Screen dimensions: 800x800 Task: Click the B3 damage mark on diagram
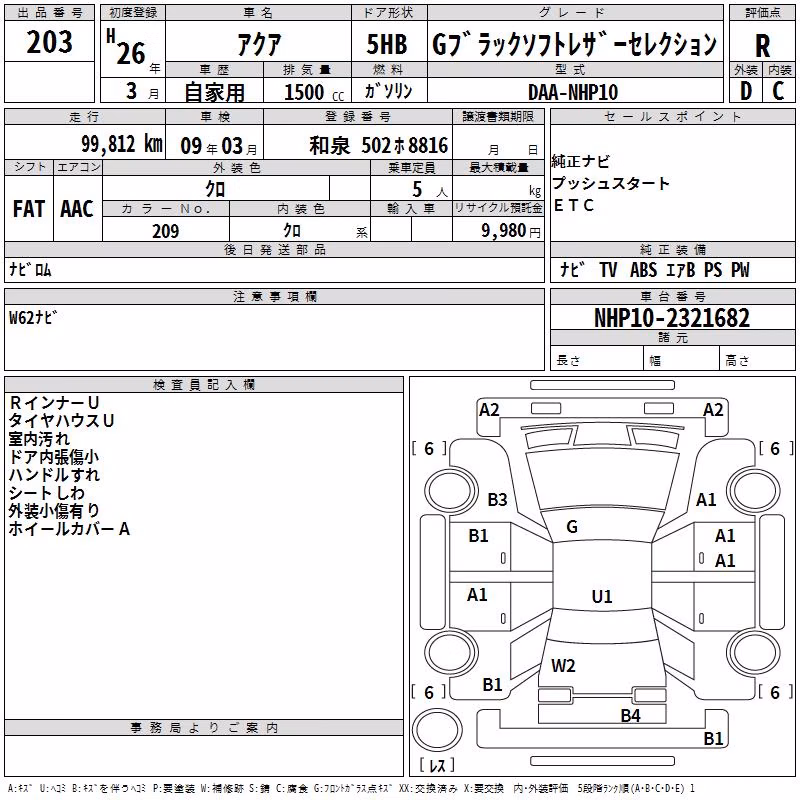coord(497,499)
